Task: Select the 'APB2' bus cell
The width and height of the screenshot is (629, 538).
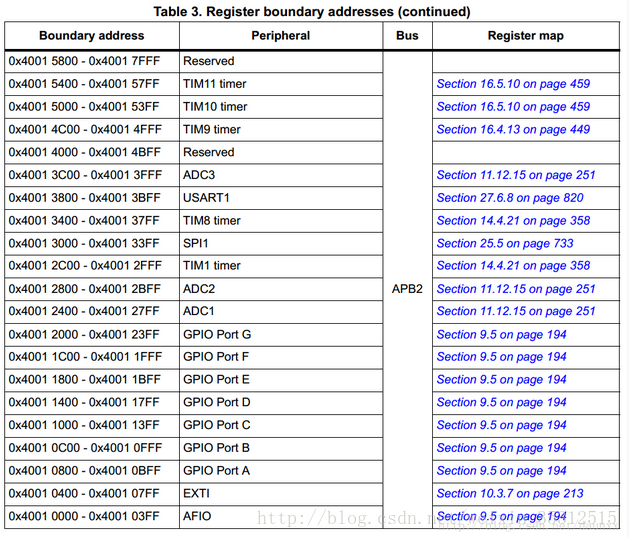Action: pos(407,289)
